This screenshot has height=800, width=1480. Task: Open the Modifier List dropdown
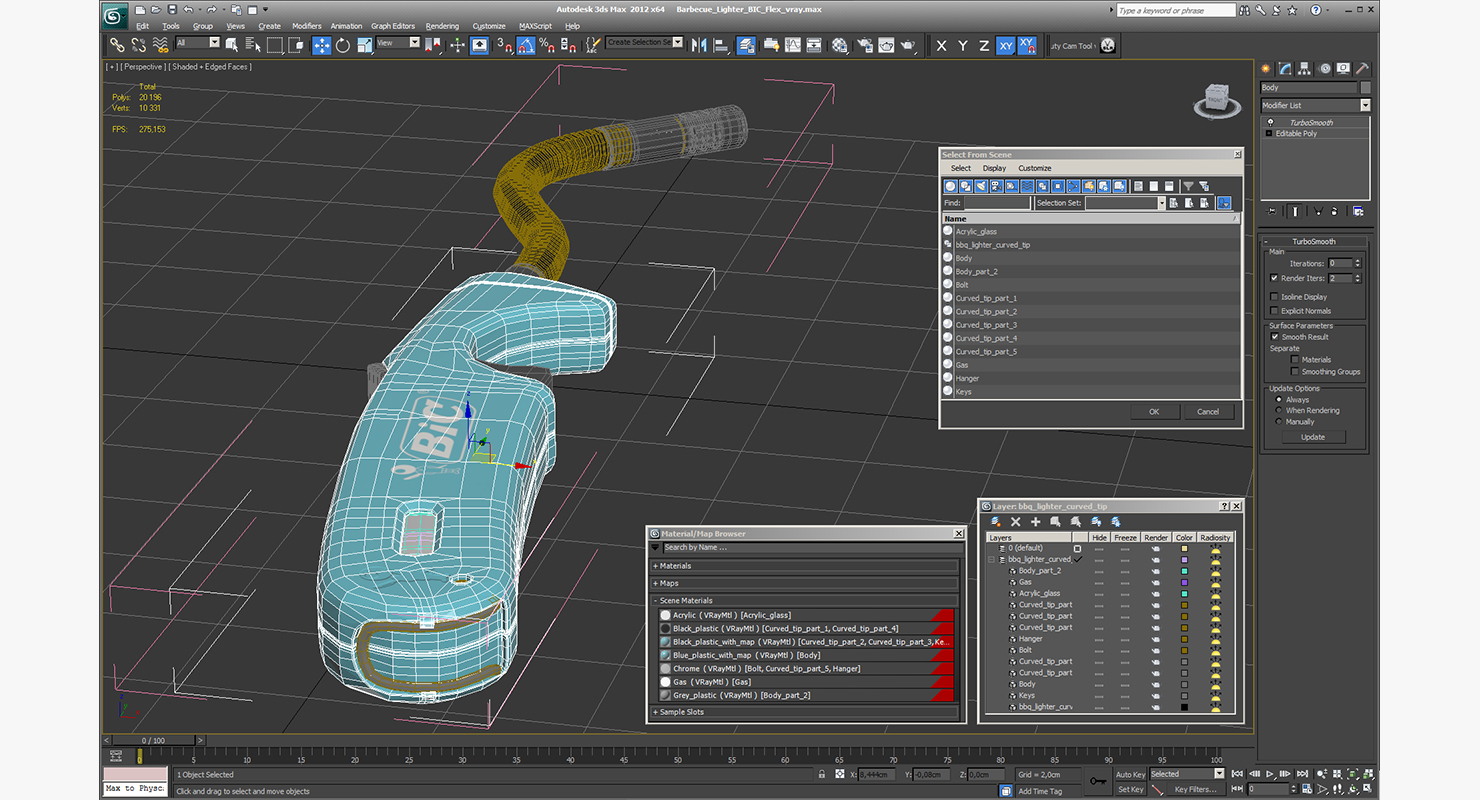(1315, 105)
